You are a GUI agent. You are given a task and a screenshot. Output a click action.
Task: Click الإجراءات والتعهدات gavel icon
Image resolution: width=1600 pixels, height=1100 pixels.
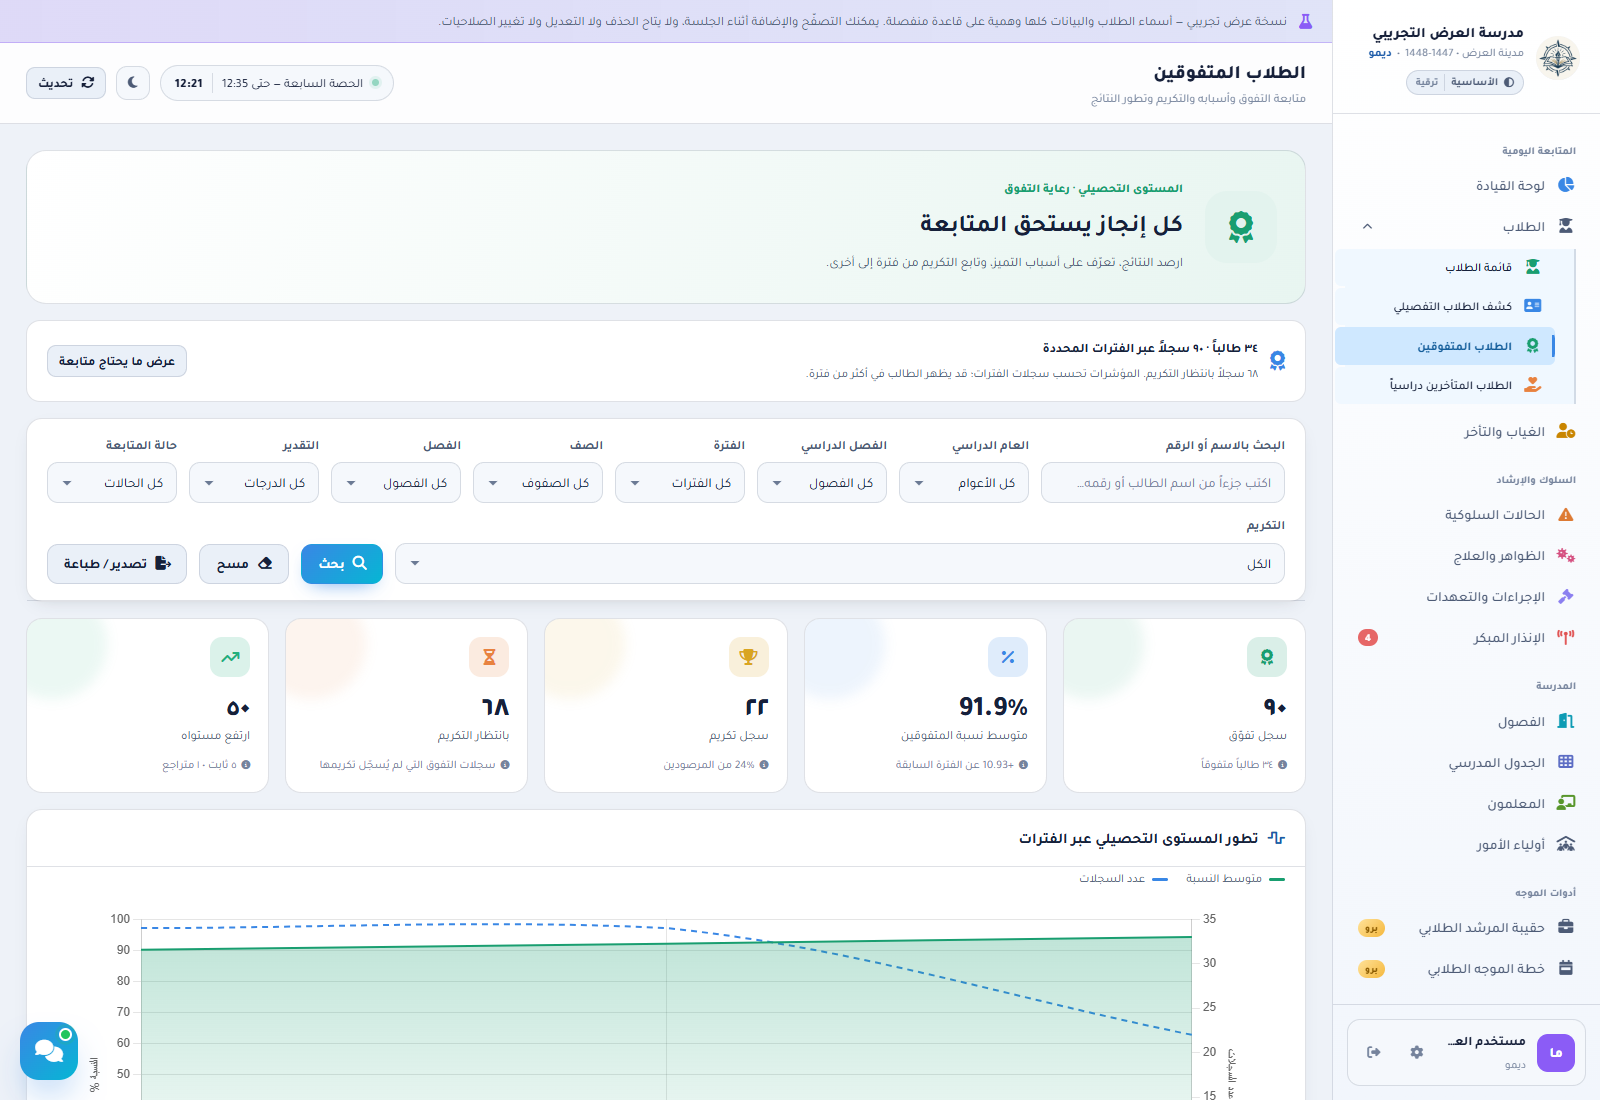(1566, 597)
